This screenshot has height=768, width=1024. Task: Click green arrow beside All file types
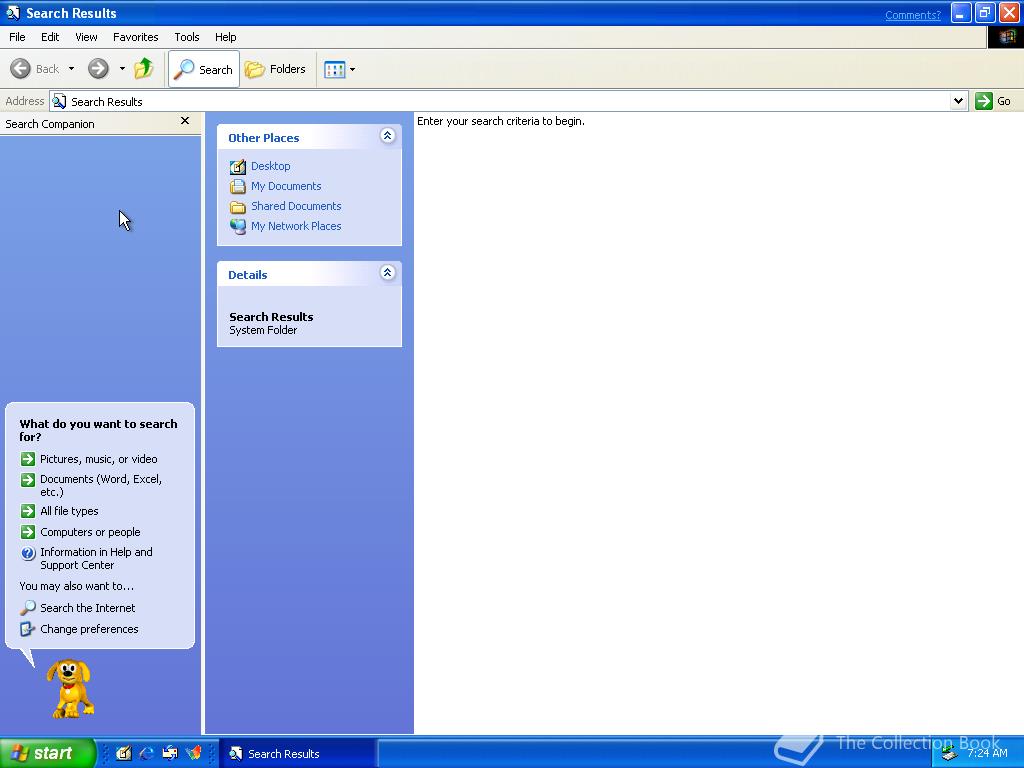pyautogui.click(x=27, y=511)
